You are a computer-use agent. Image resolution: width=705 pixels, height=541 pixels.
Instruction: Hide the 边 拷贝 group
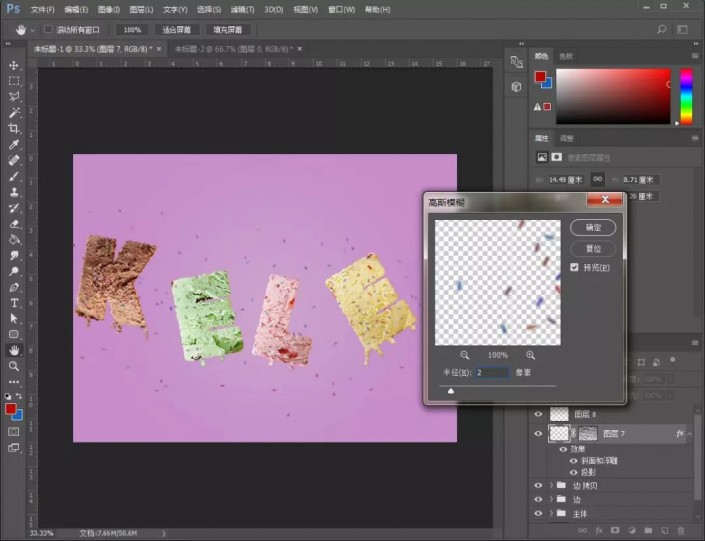click(x=538, y=485)
